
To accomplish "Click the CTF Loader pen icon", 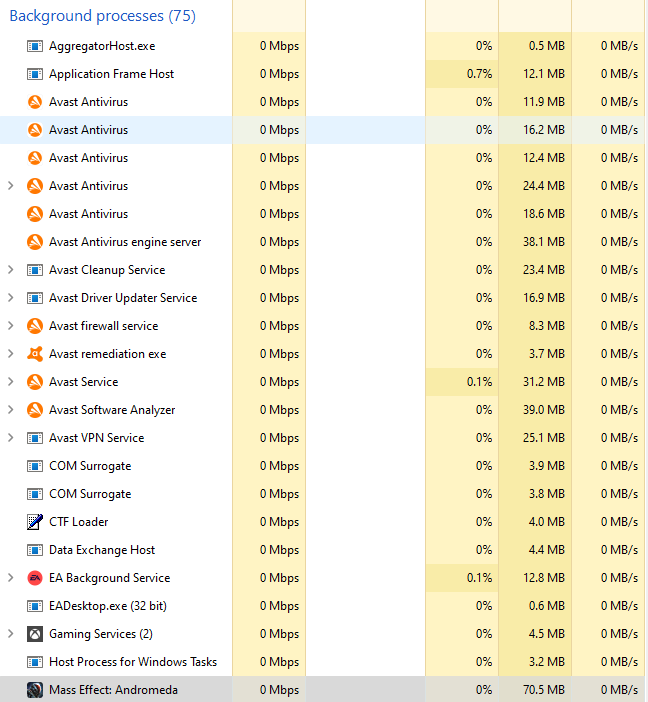I will point(35,522).
